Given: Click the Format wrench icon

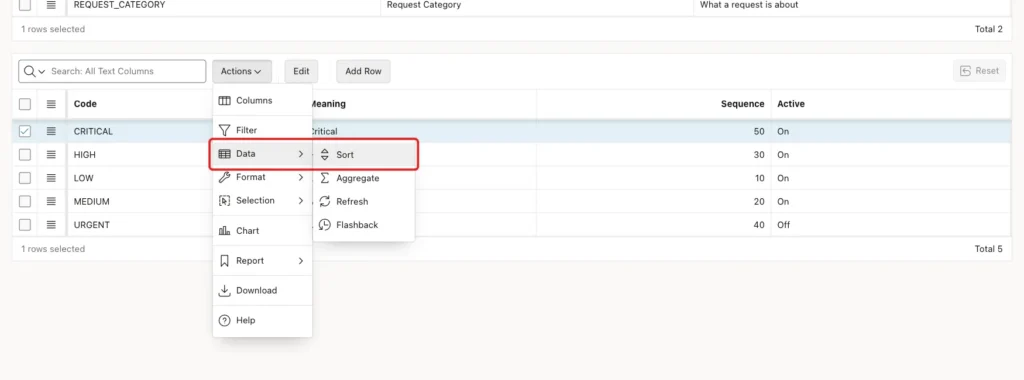Looking at the screenshot, I should (x=224, y=177).
